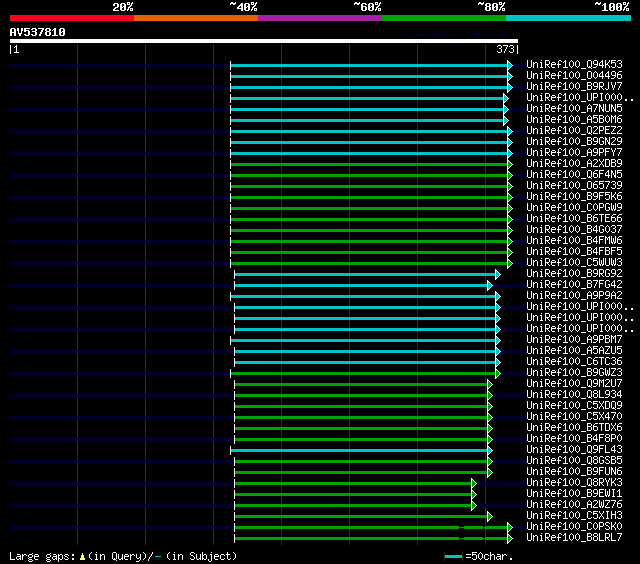
Task: Click the arrowhead on the UniRef100_B8LRL7 alignment
Action: [509, 538]
